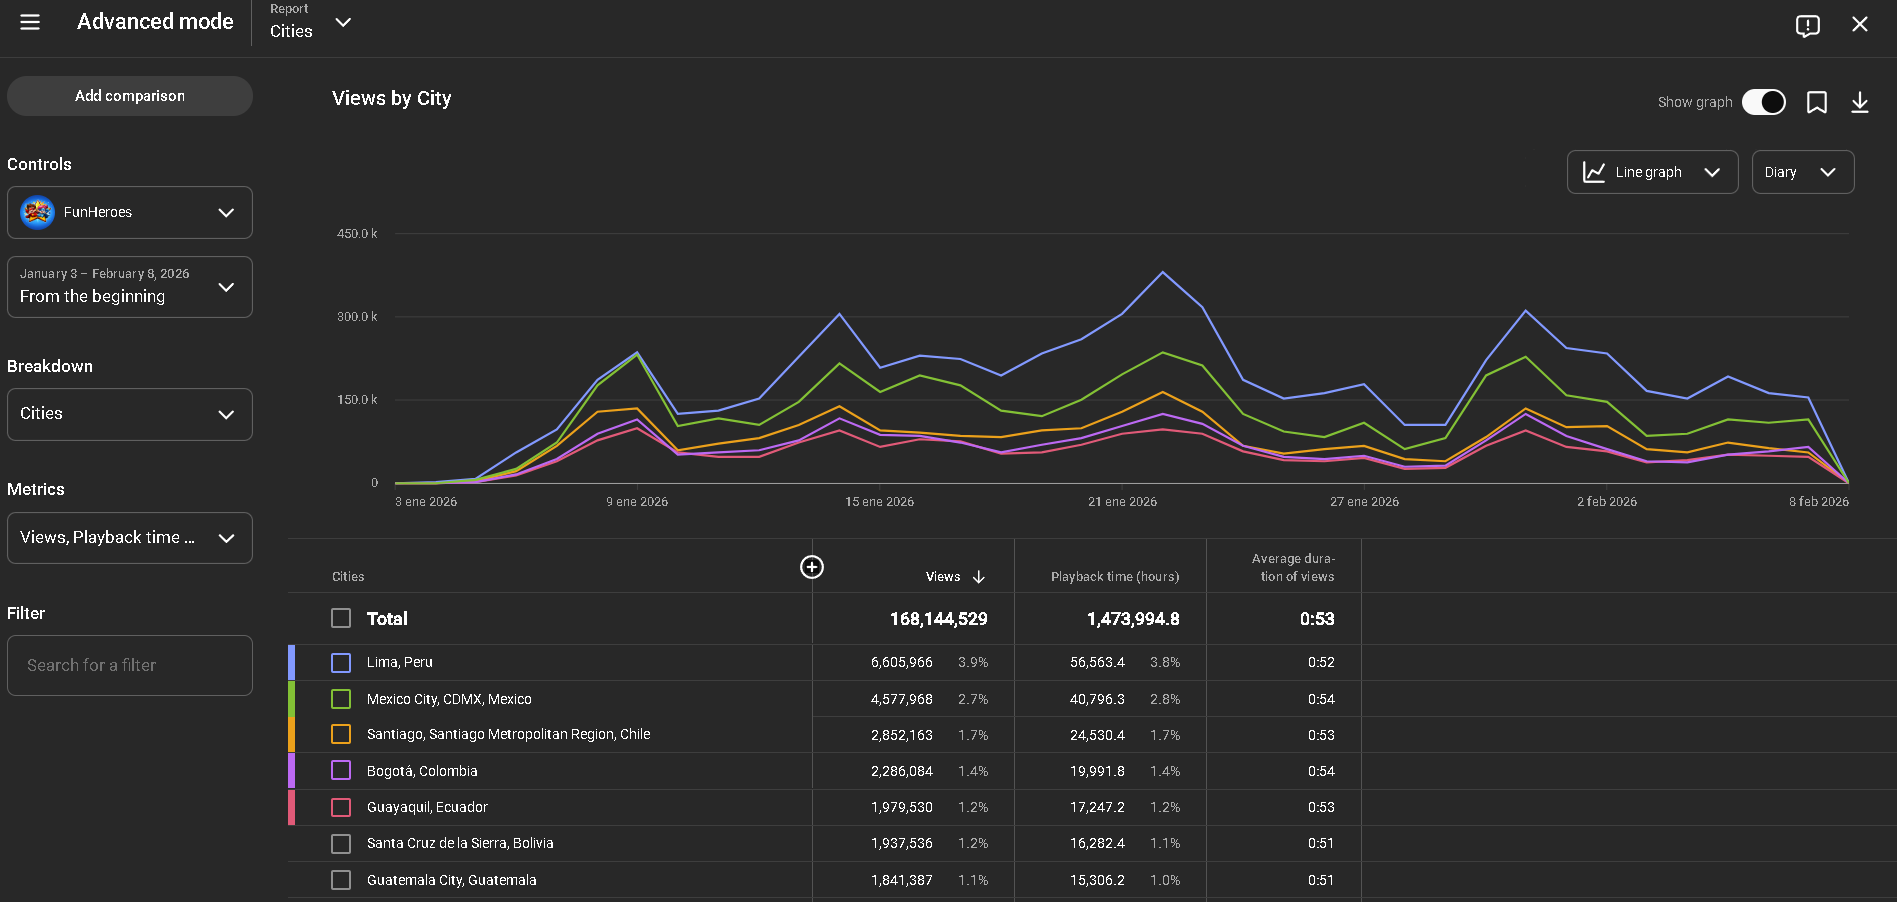Open the Line graph chart type dropdown
Viewport: 1897px width, 902px height.
pos(1651,172)
